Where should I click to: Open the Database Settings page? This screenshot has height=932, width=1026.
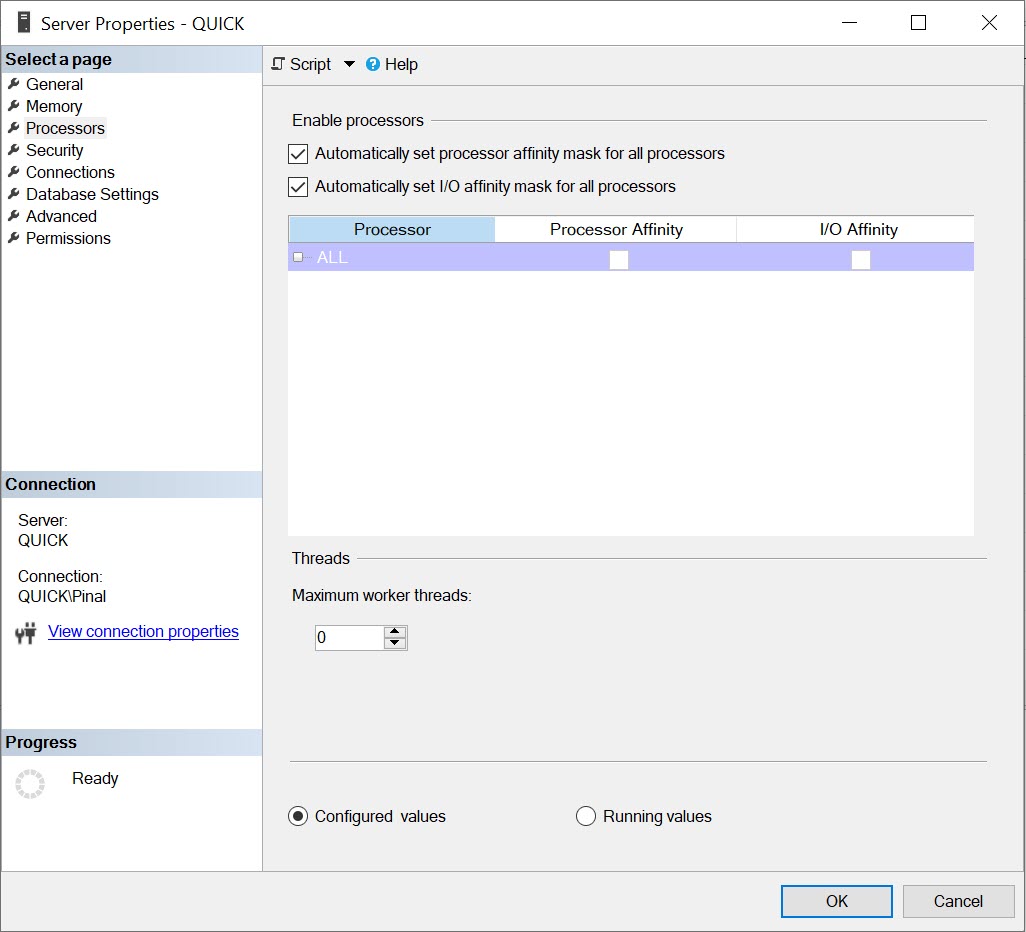point(92,194)
